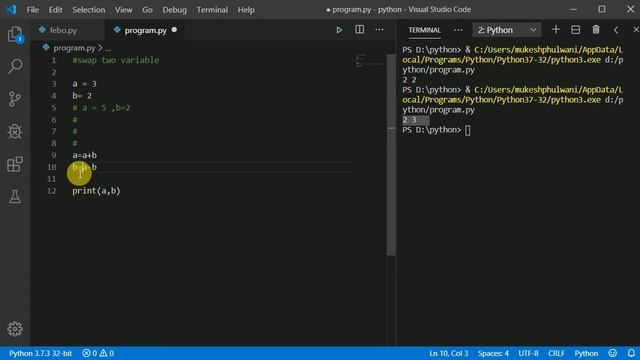Open the Help menu
Screen dimensions: 640x360
(x=246, y=9)
